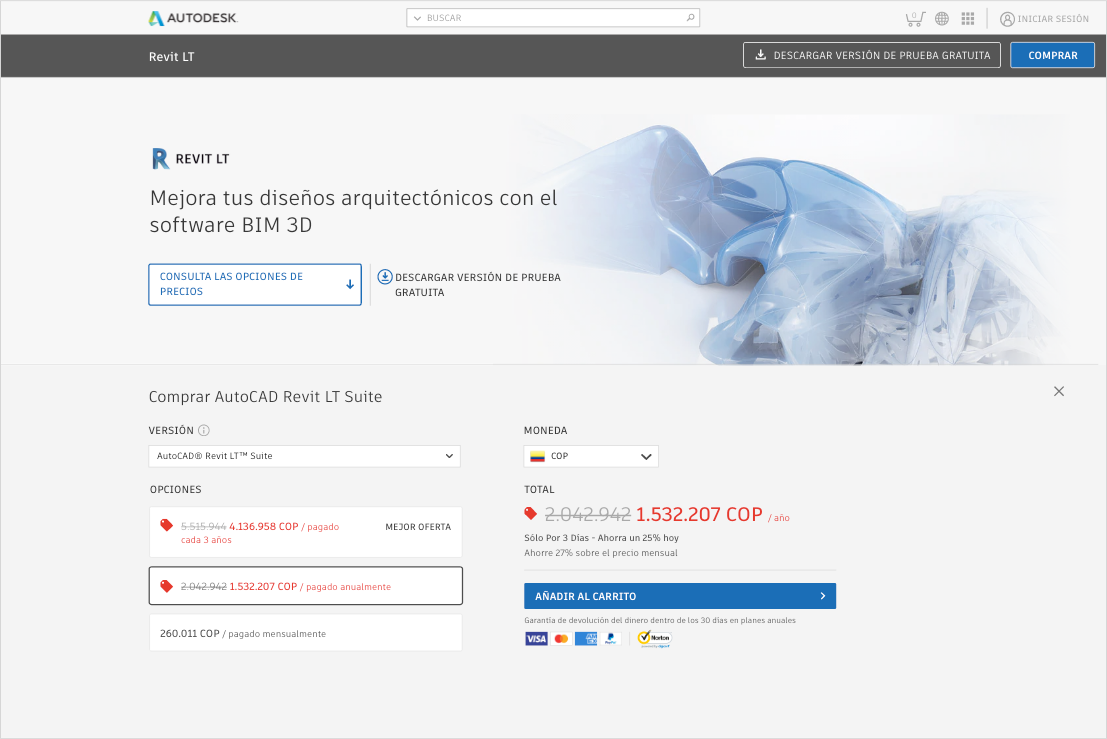This screenshot has height=739, width=1107.
Task: Click the 'Ahorre 27% sobre el precio mensual' text
Action: [601, 553]
